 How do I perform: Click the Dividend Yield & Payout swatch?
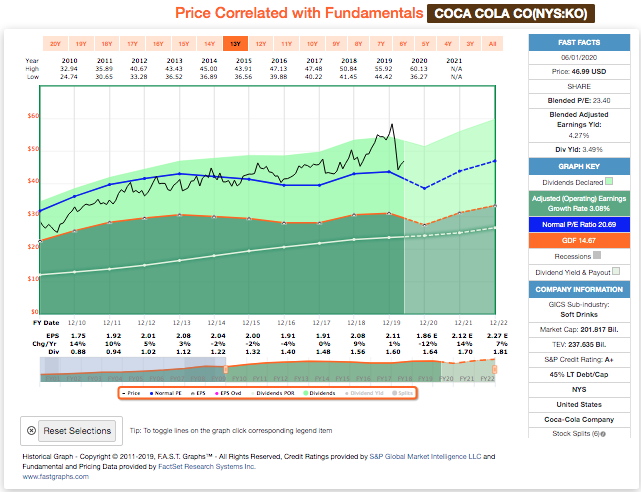[616, 271]
